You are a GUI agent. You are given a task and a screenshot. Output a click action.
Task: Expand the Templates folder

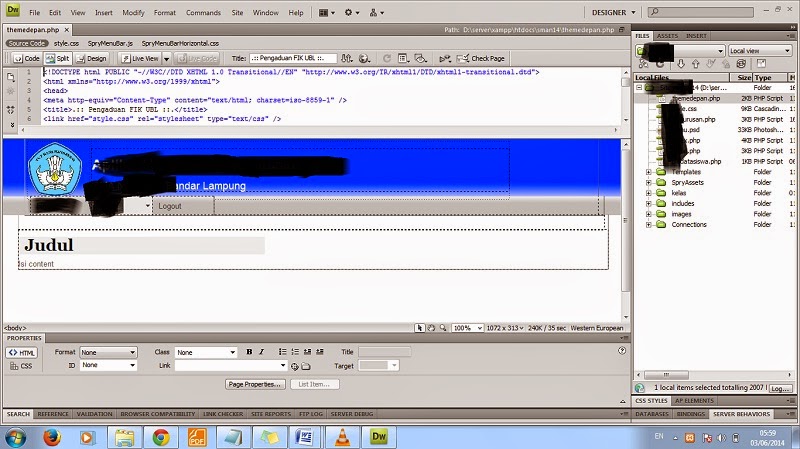[x=648, y=172]
